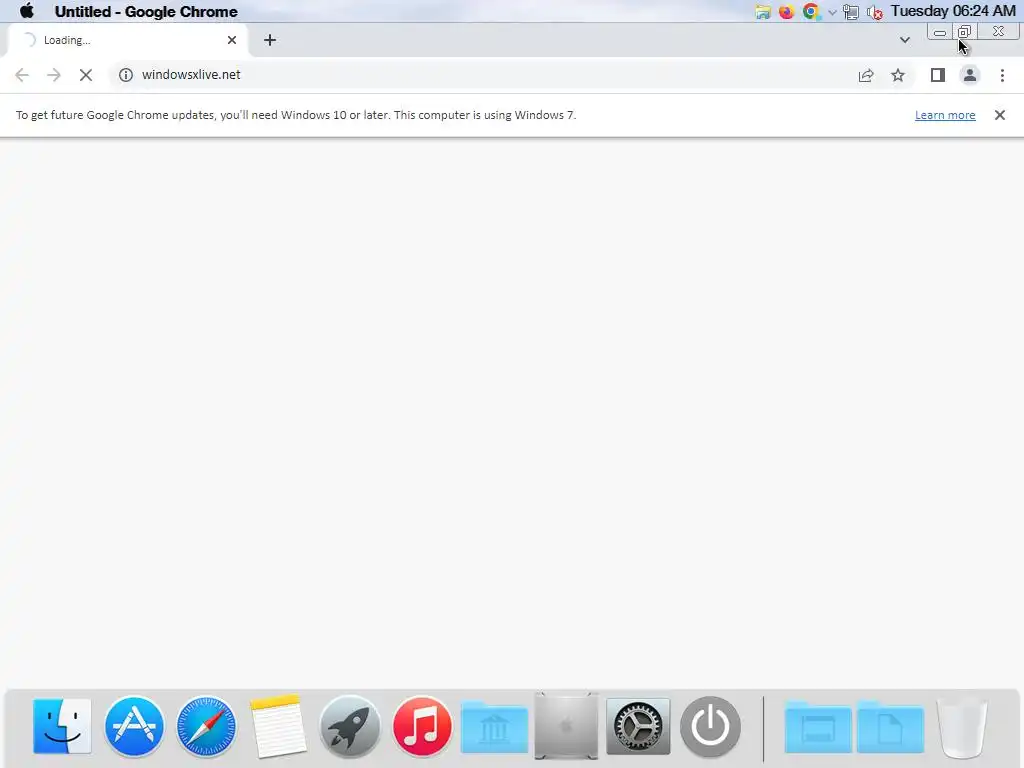Close the Loading... tab
Image resolution: width=1024 pixels, height=768 pixels.
[232, 40]
